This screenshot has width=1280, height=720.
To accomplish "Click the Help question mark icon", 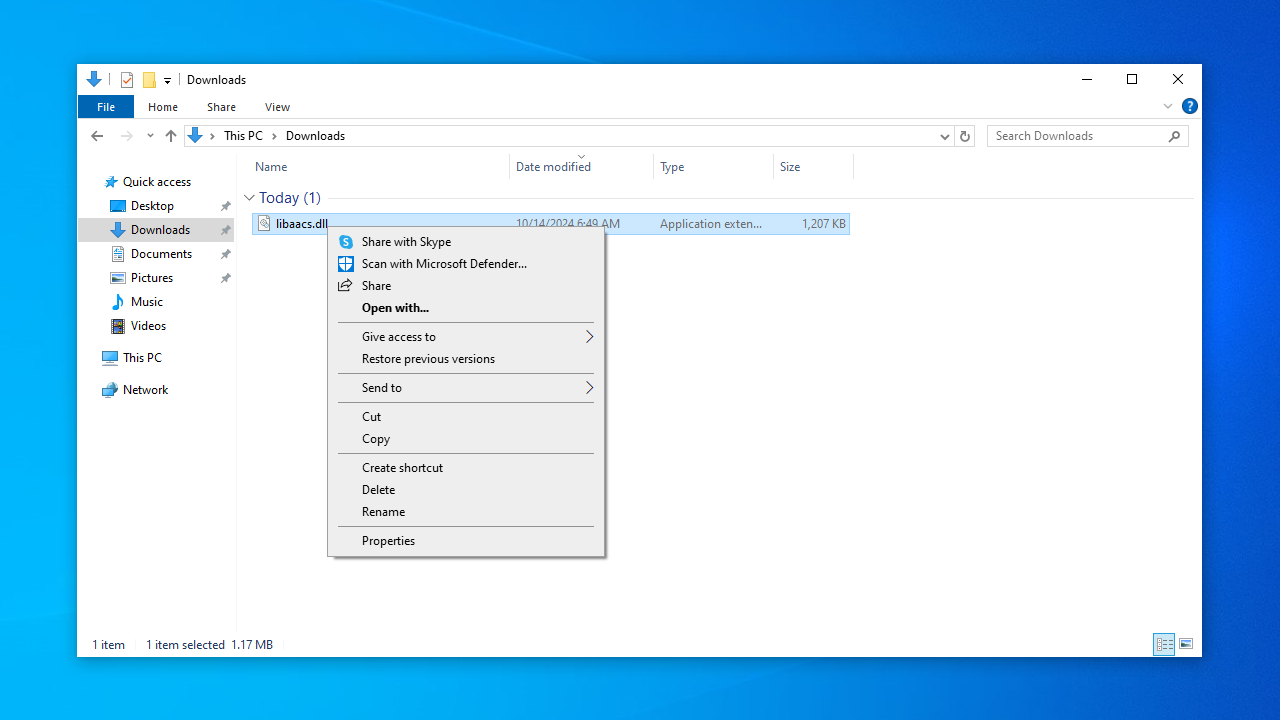I will 1189,106.
